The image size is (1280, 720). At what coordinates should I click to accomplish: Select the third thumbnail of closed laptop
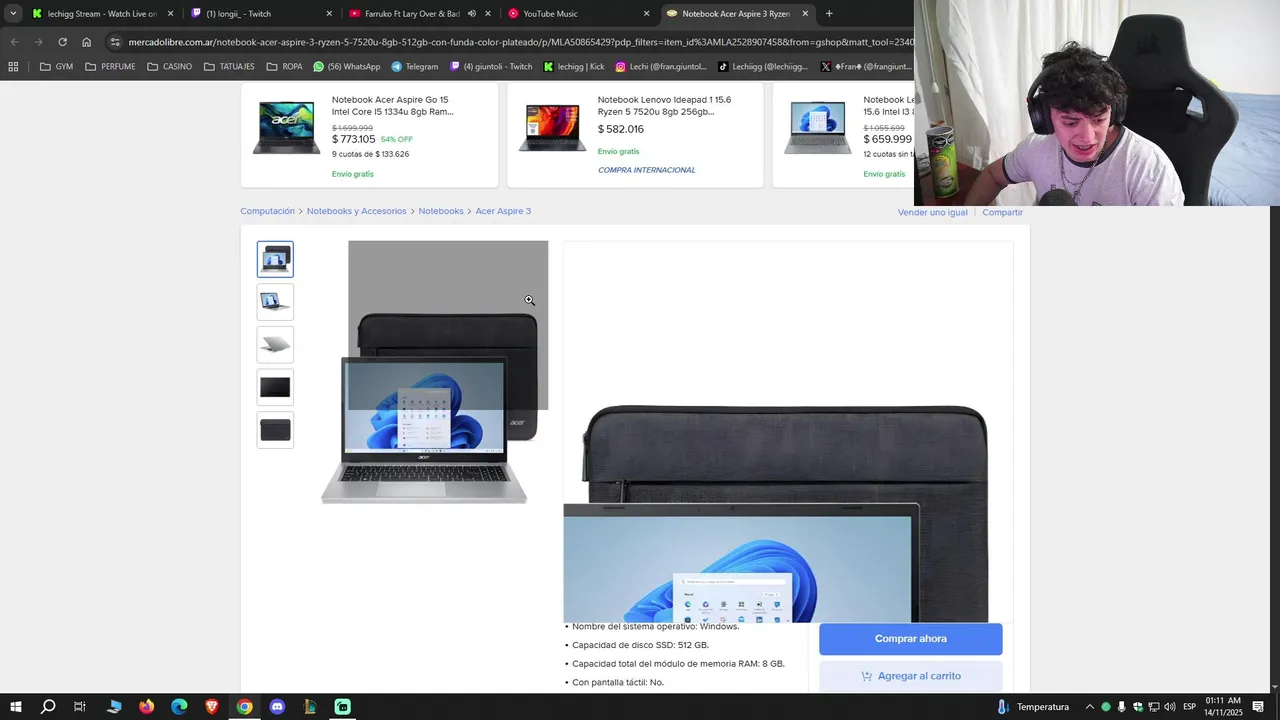pyautogui.click(x=275, y=345)
